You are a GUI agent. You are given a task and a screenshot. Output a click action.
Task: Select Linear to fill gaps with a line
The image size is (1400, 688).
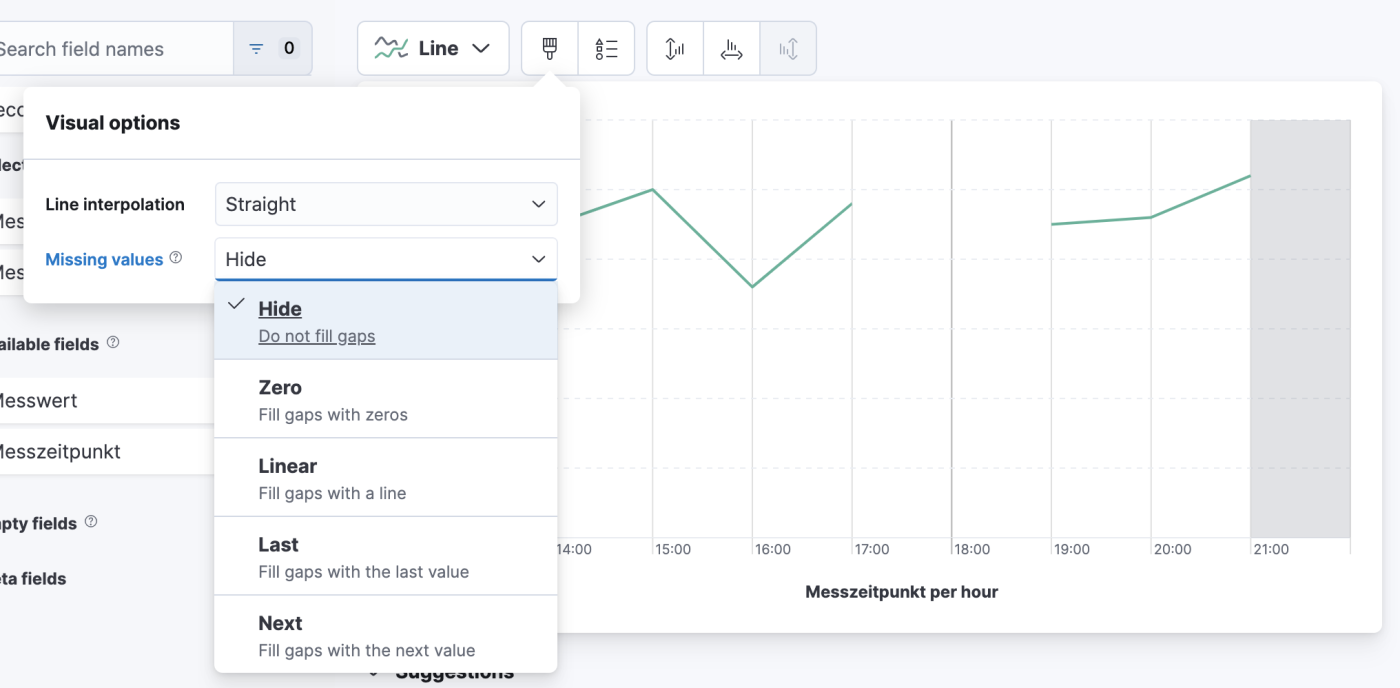tap(386, 477)
